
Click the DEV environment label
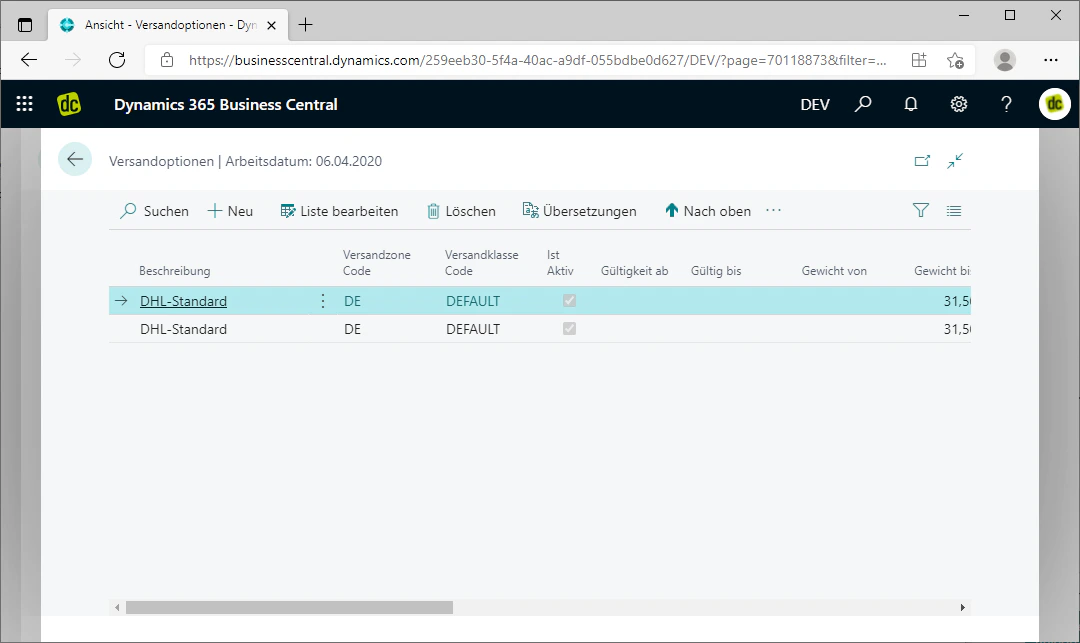point(815,104)
